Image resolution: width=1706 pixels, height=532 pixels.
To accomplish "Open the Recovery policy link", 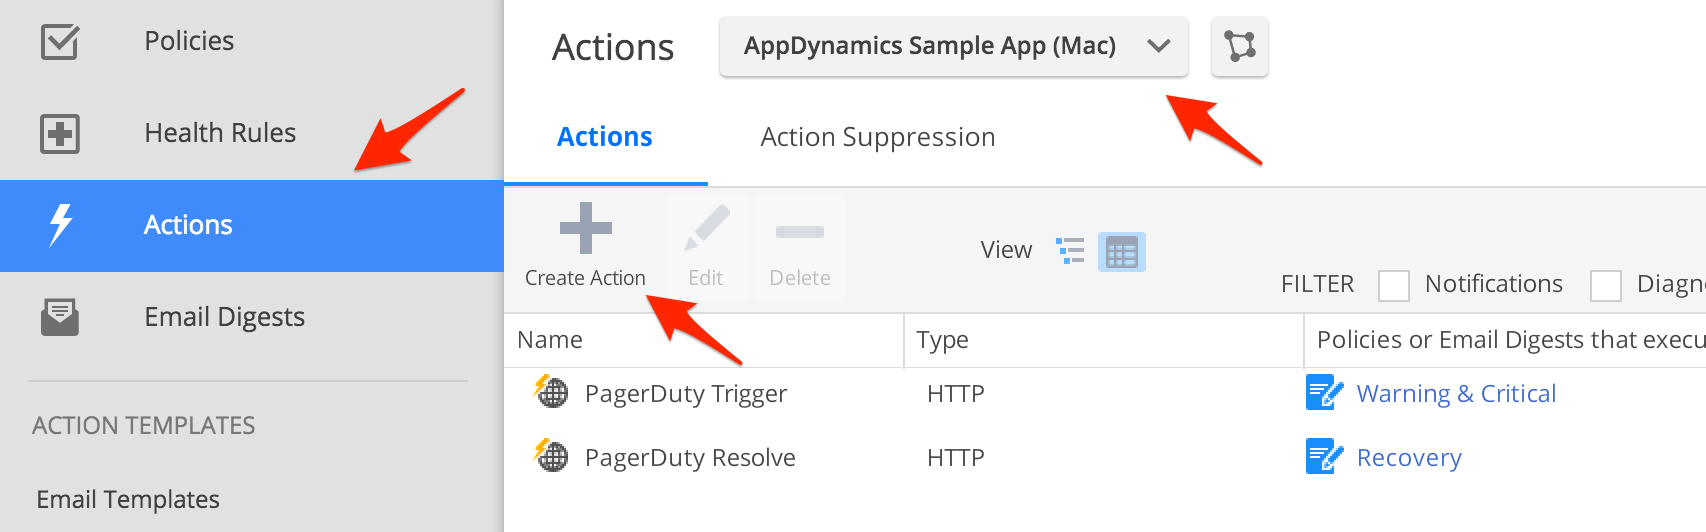I will [1408, 458].
